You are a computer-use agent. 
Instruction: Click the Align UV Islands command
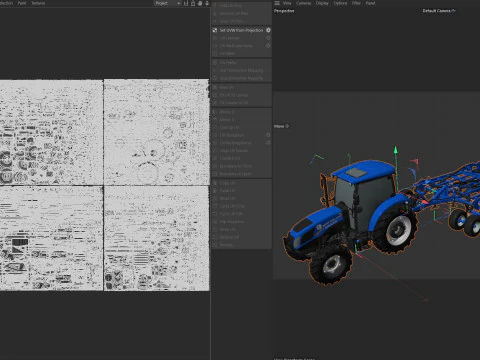(241, 151)
